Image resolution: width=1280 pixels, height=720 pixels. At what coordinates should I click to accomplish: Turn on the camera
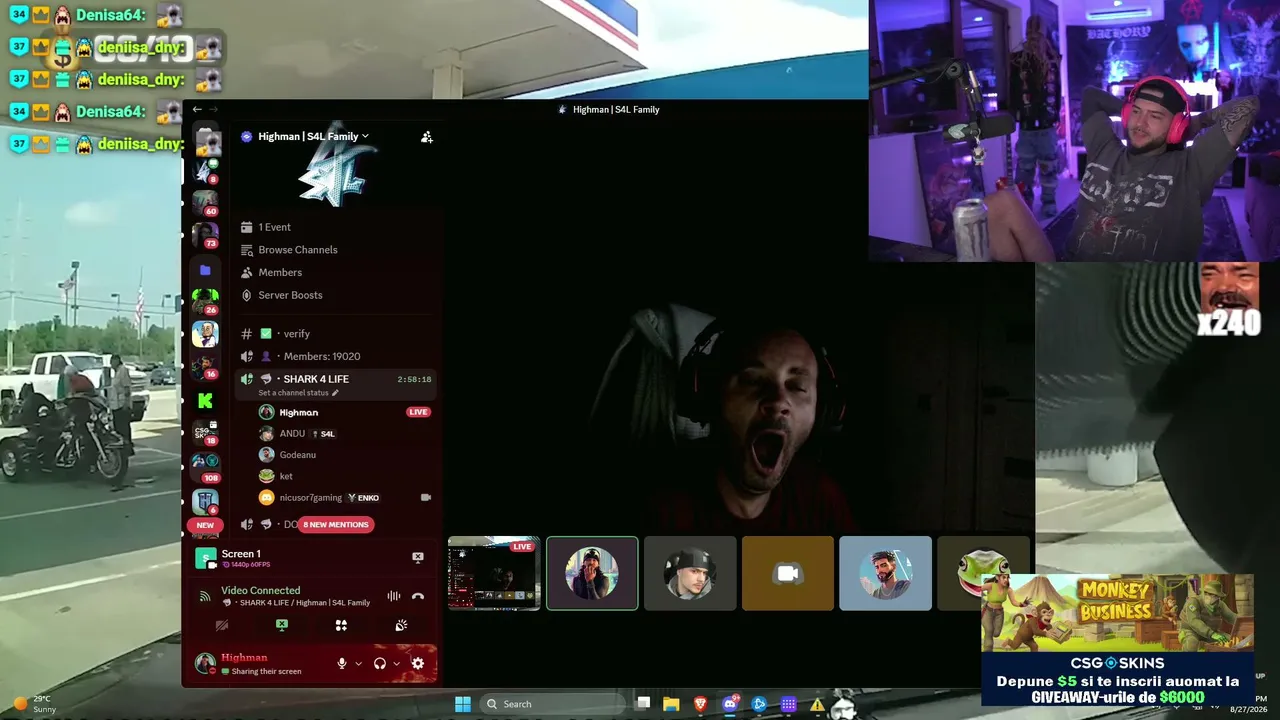(222, 625)
